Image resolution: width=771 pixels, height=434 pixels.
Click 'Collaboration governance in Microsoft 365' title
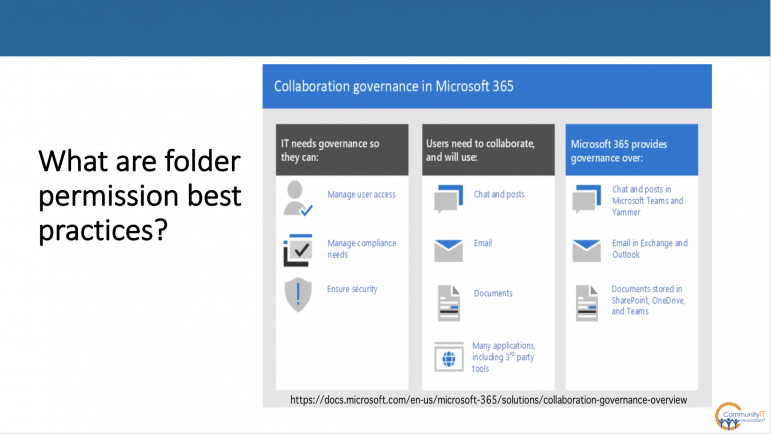tap(393, 87)
